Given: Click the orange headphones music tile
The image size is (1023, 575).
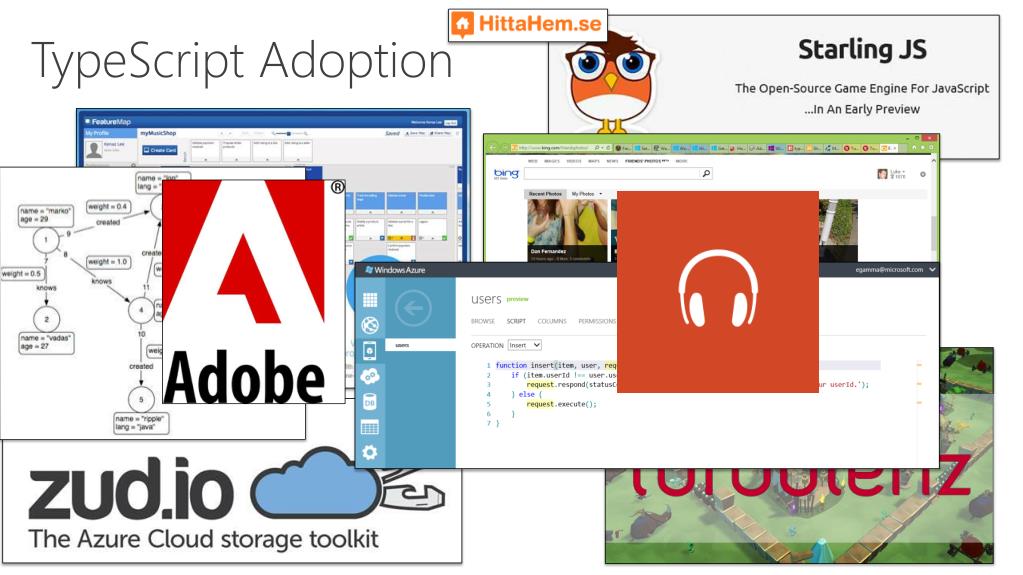Looking at the screenshot, I should coord(718,292).
